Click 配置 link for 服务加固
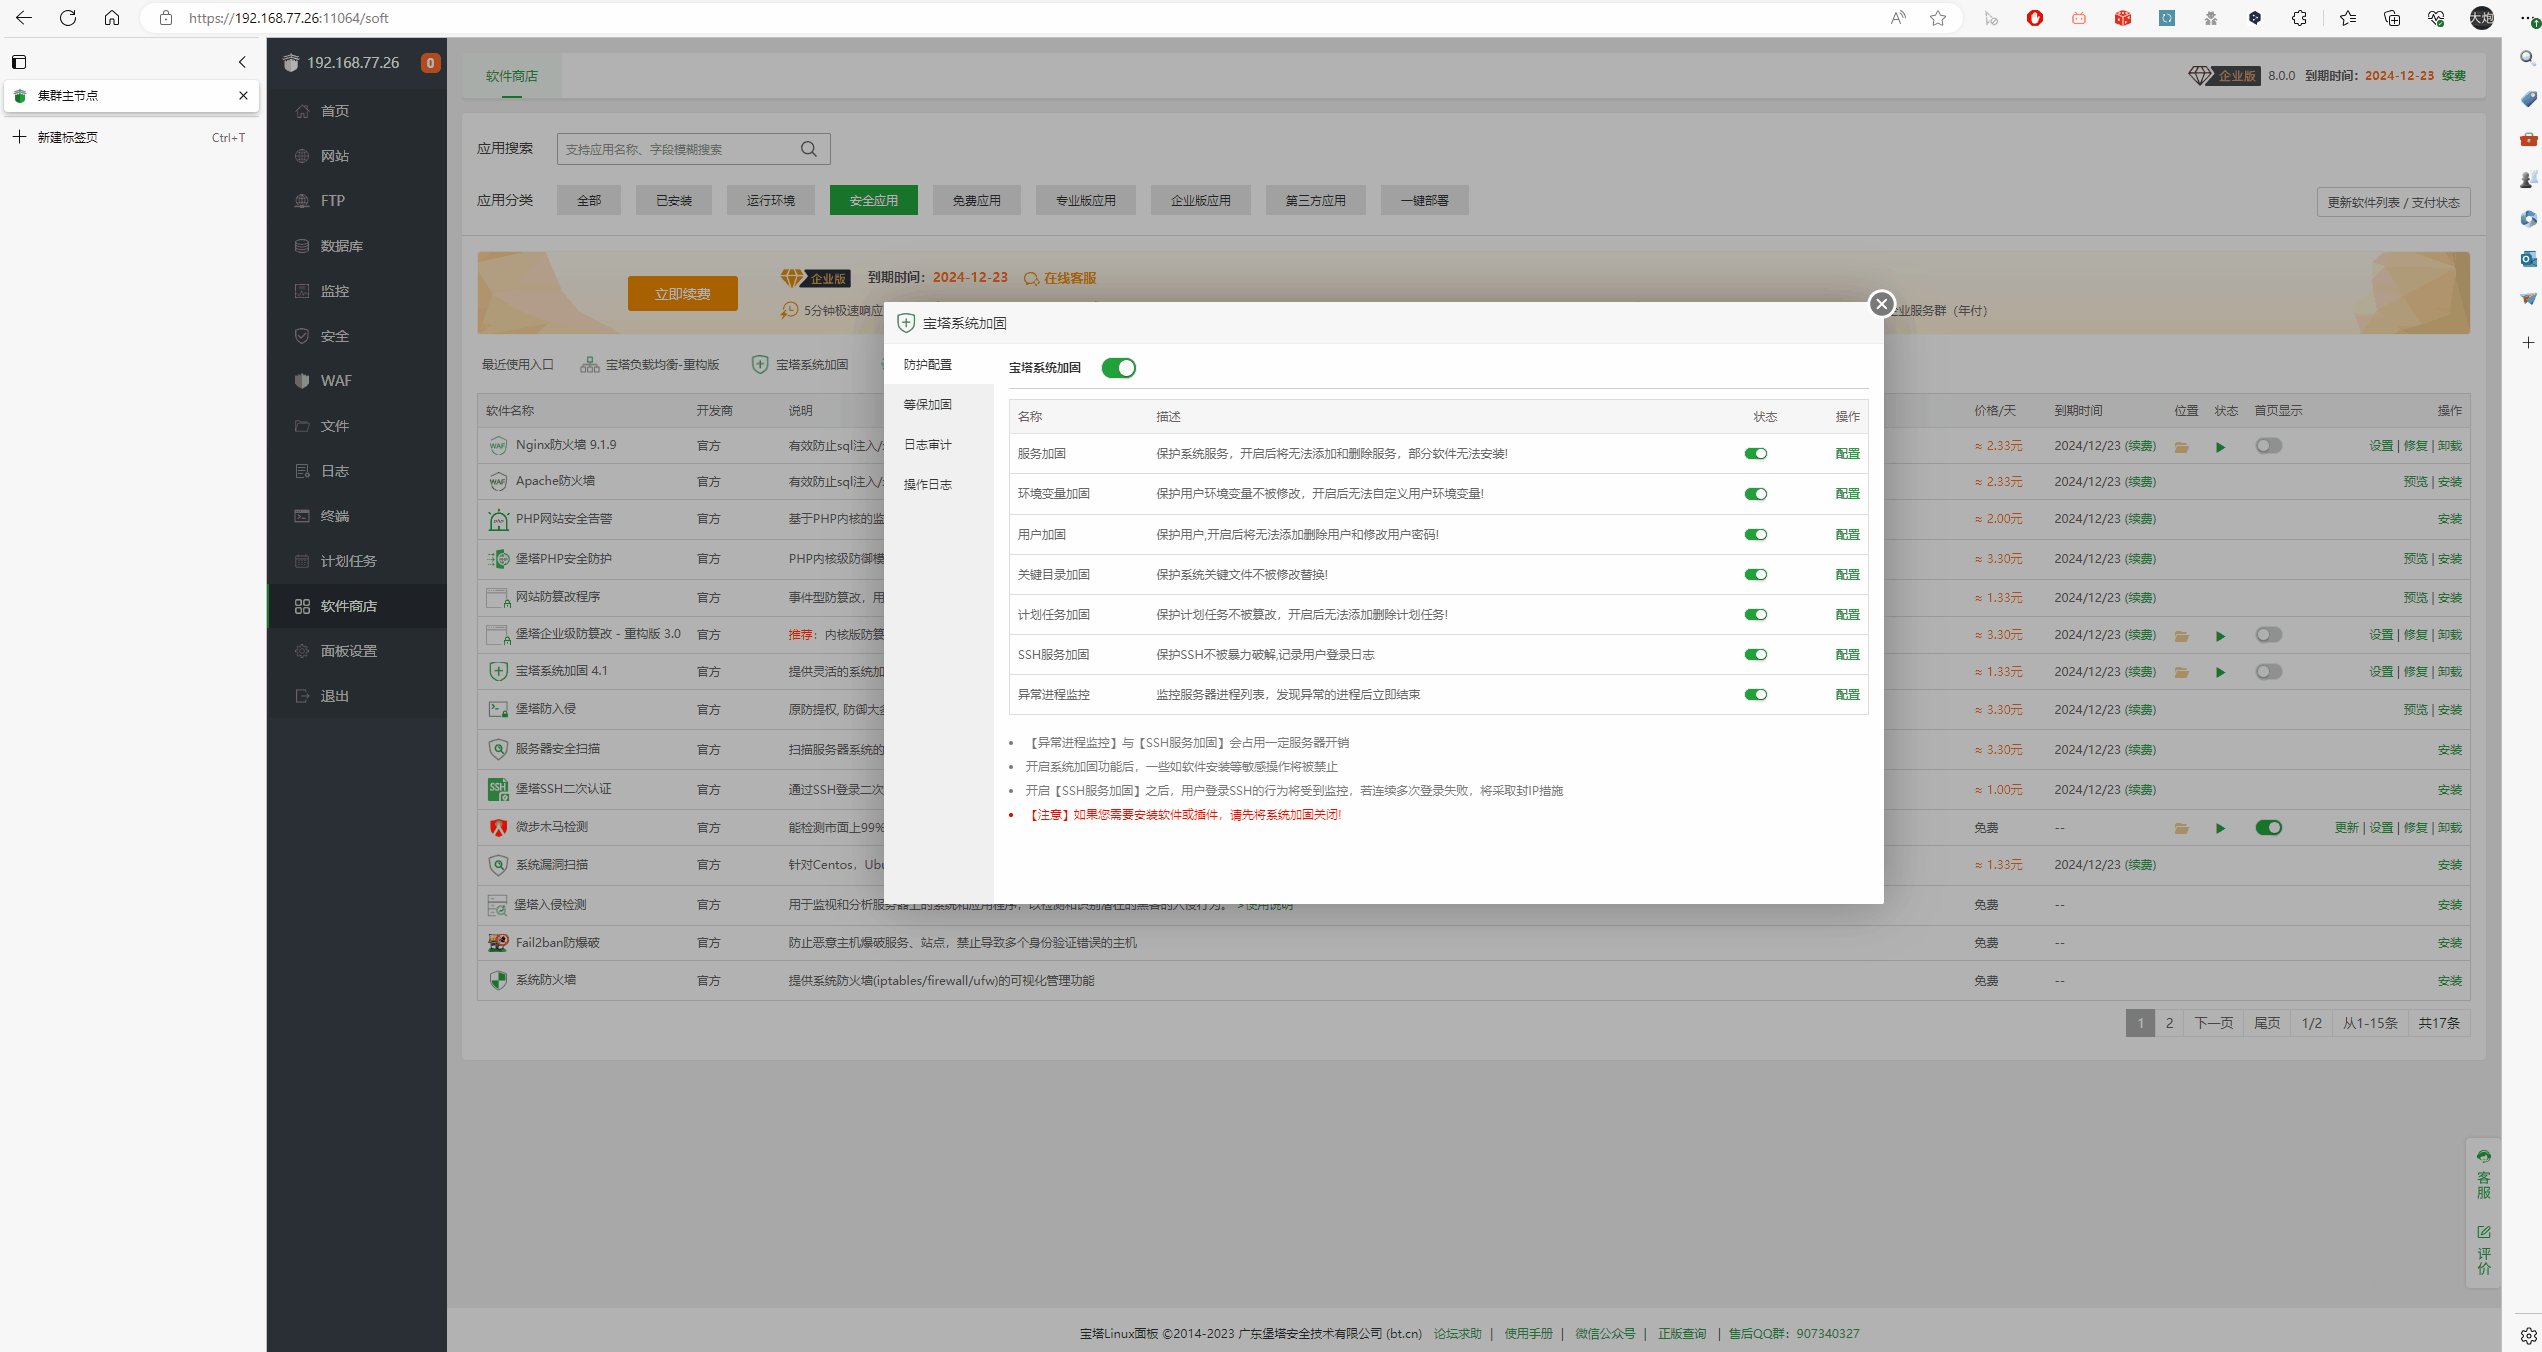This screenshot has width=2542, height=1352. [1847, 454]
